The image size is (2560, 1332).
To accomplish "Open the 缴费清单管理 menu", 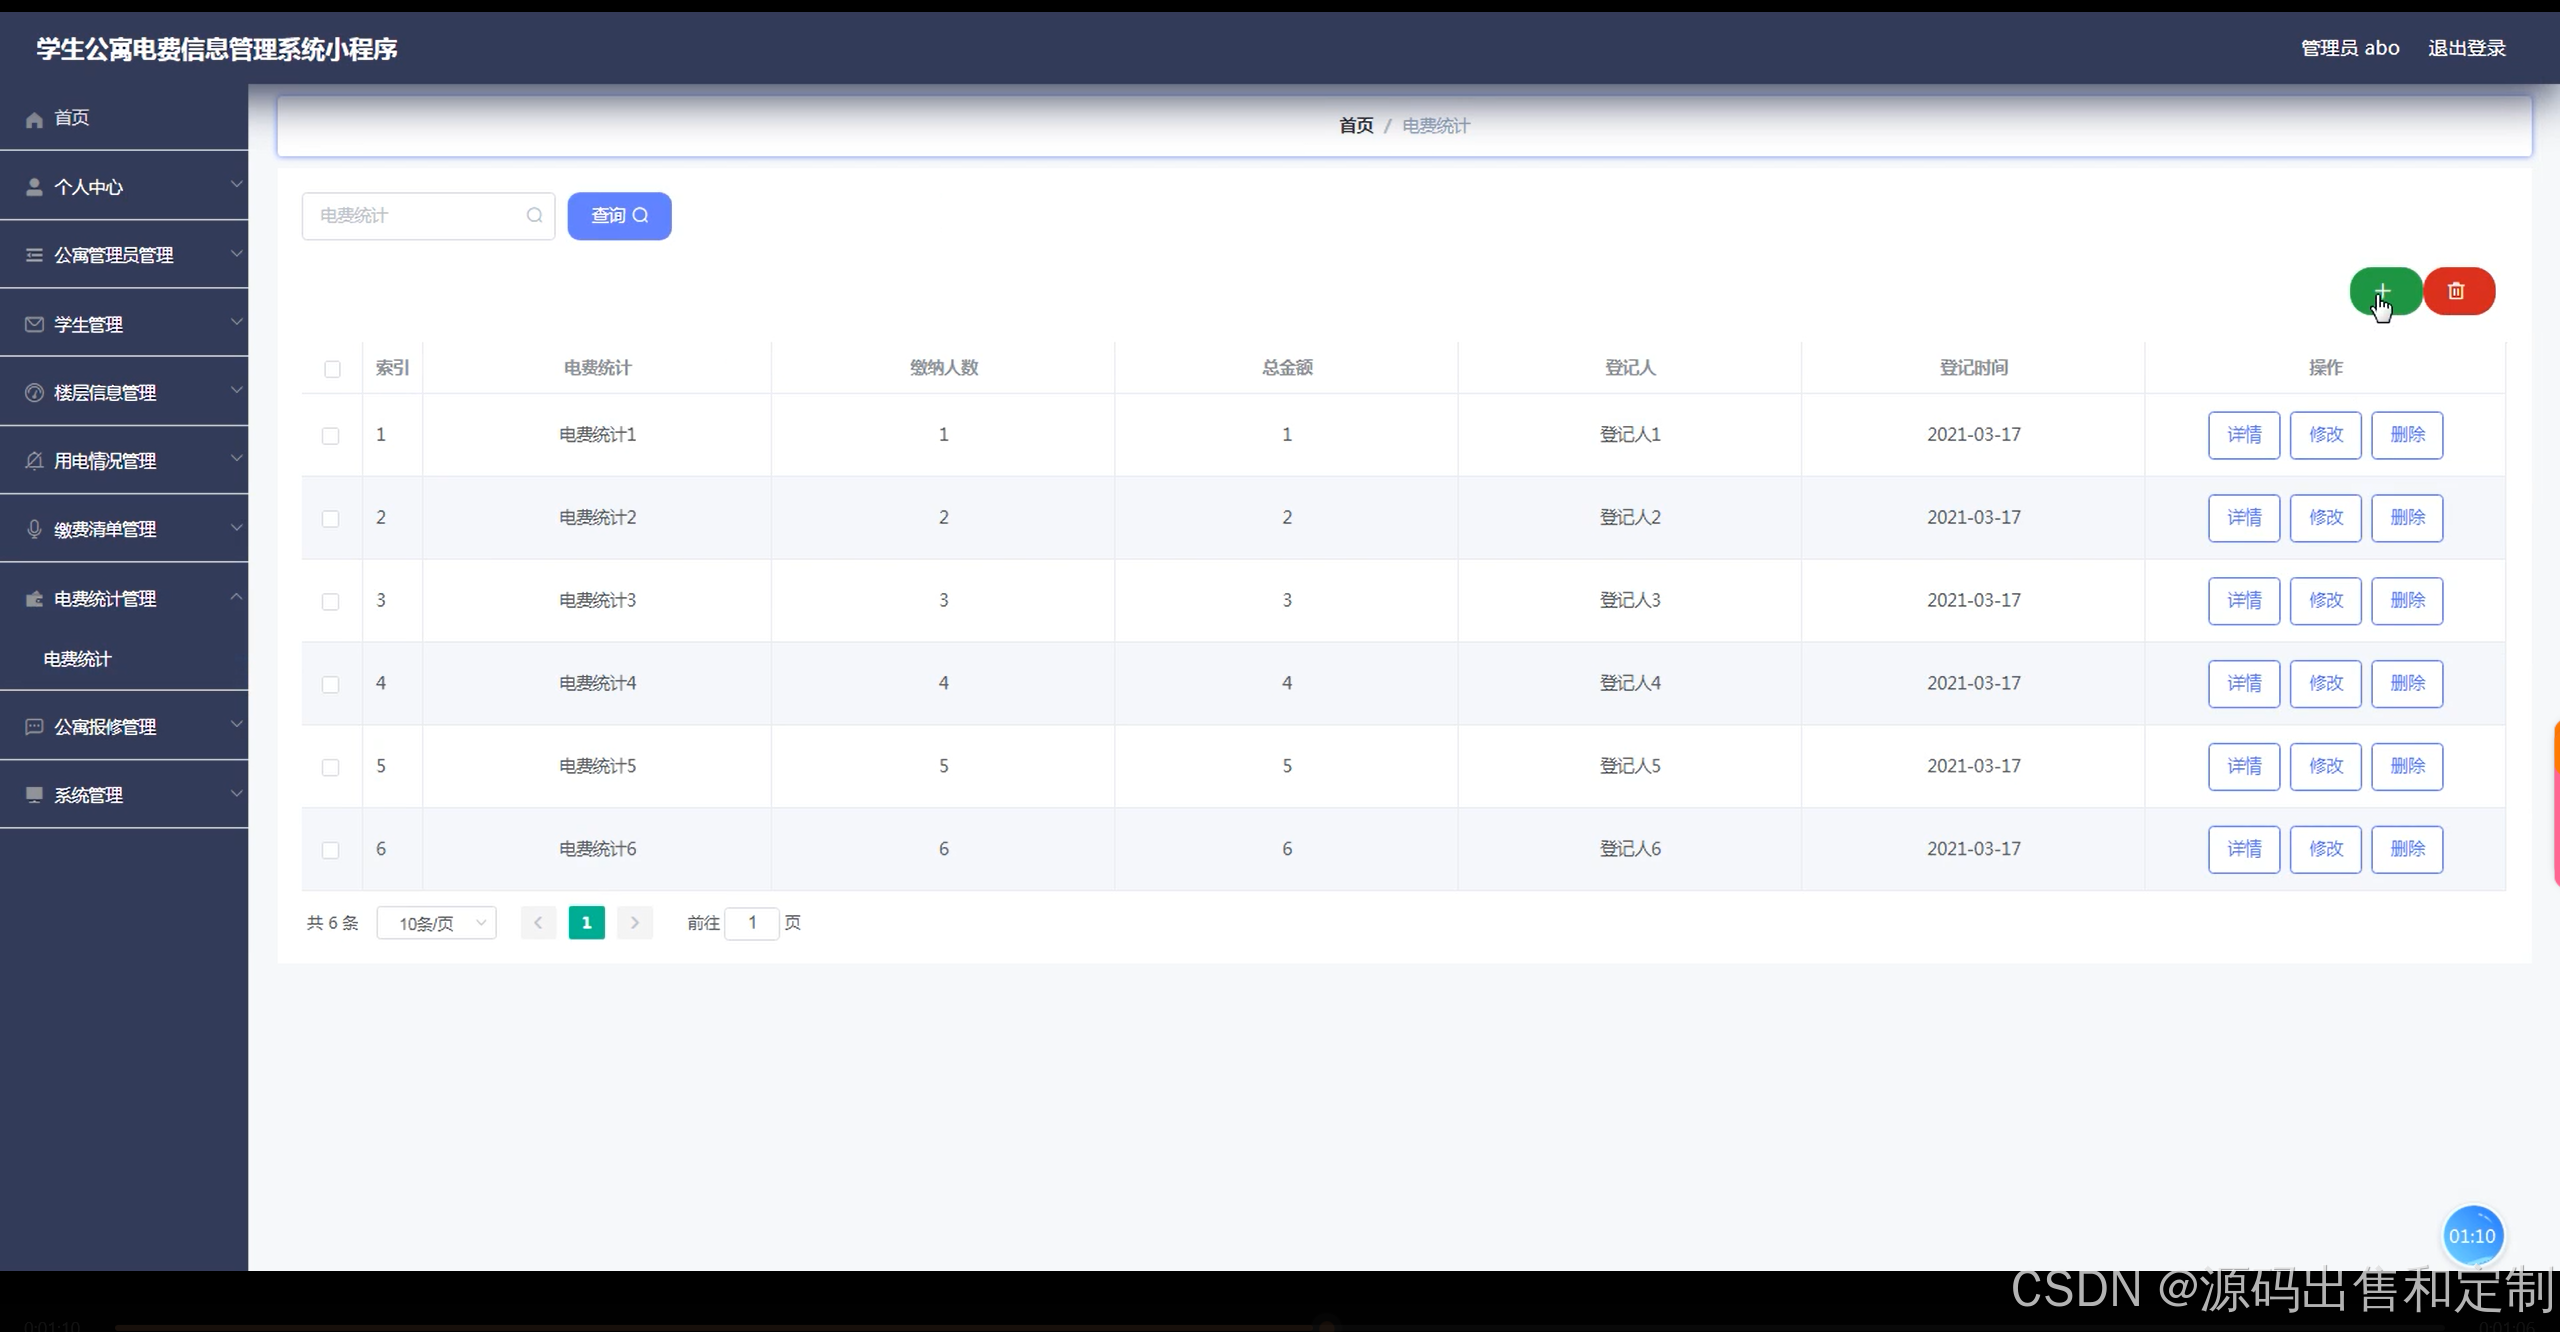I will click(x=124, y=529).
